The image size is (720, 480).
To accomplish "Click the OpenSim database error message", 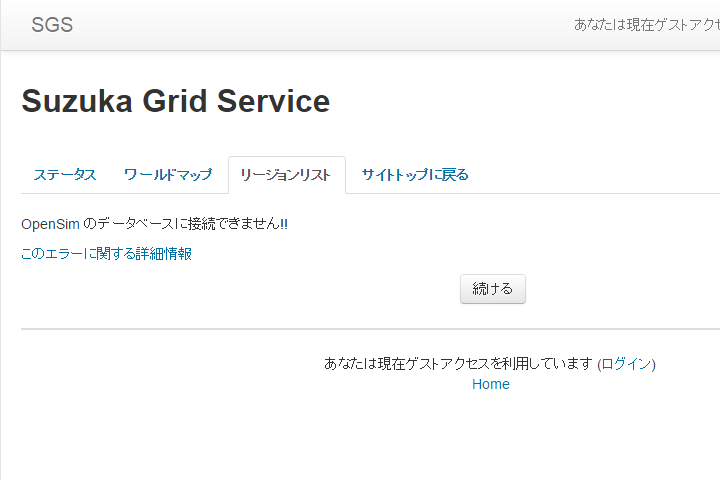I will [154, 224].
